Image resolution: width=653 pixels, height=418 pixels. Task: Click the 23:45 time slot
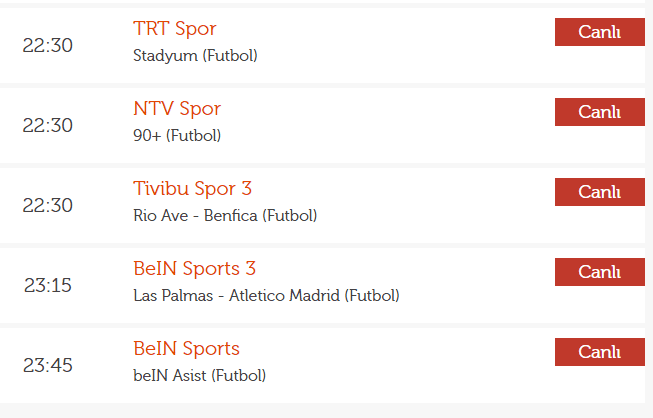click(47, 365)
